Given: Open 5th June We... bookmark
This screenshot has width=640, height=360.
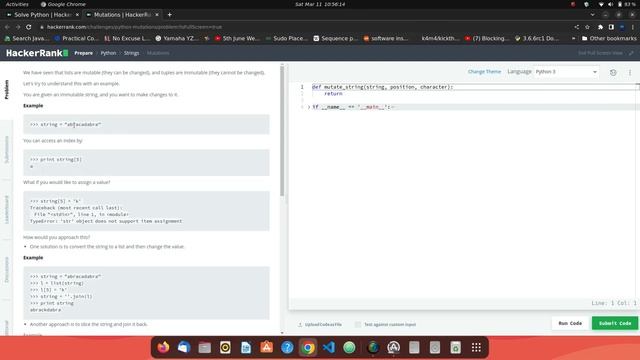Looking at the screenshot, I should [237, 38].
